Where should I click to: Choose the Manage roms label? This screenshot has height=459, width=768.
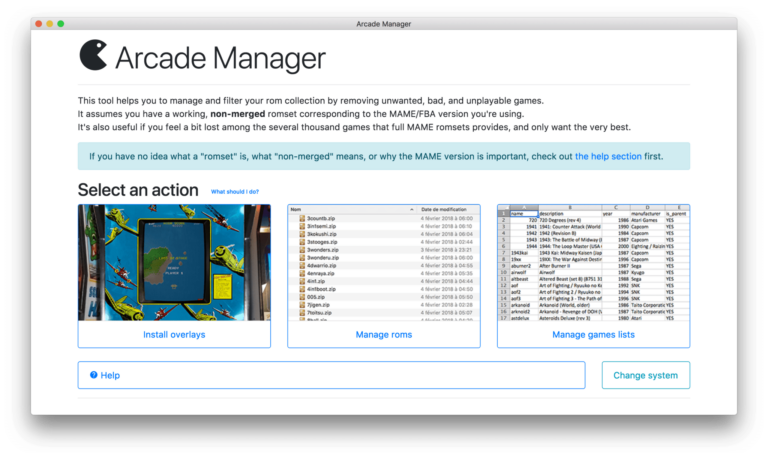tap(383, 334)
